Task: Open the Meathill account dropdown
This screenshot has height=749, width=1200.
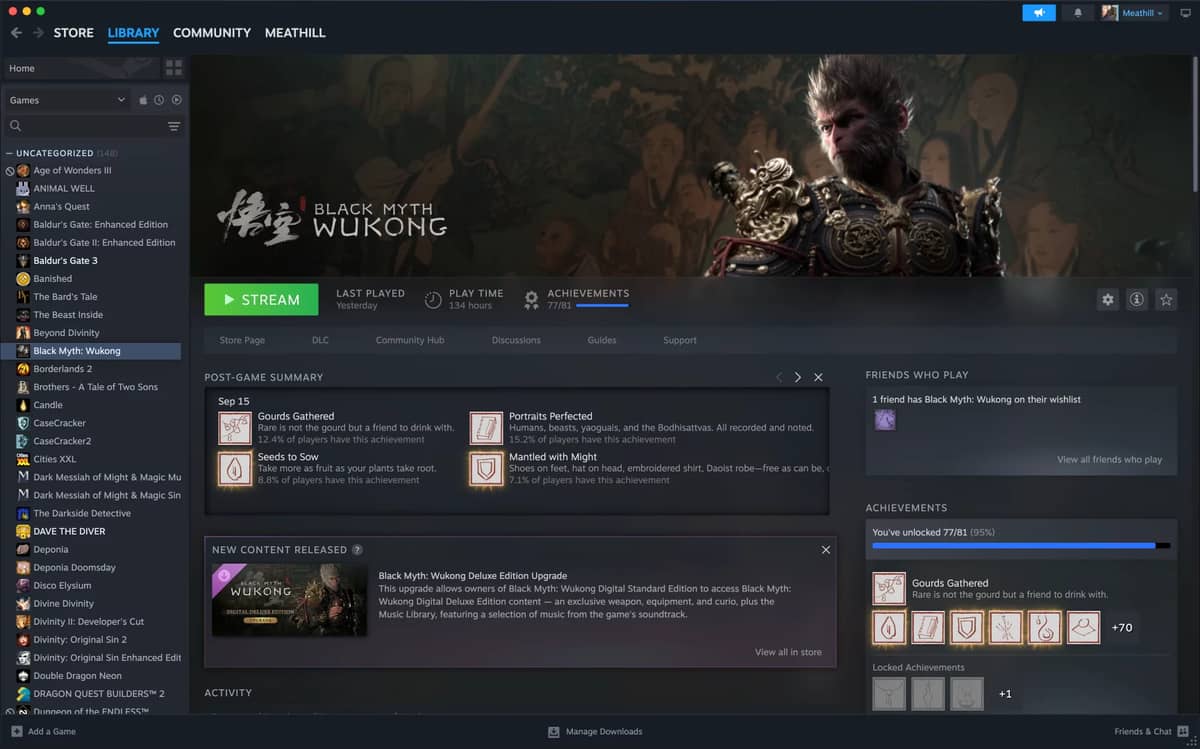Action: click(x=1134, y=13)
